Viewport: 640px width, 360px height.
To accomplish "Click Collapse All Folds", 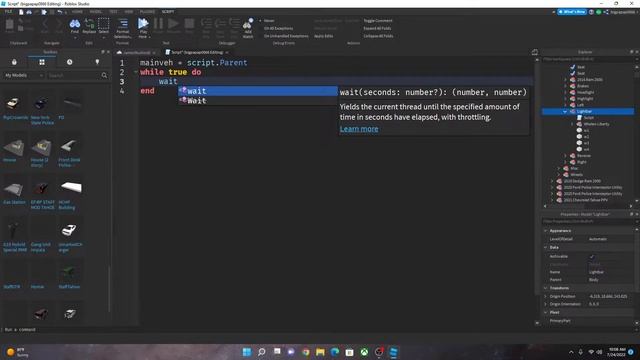I will (378, 36).
